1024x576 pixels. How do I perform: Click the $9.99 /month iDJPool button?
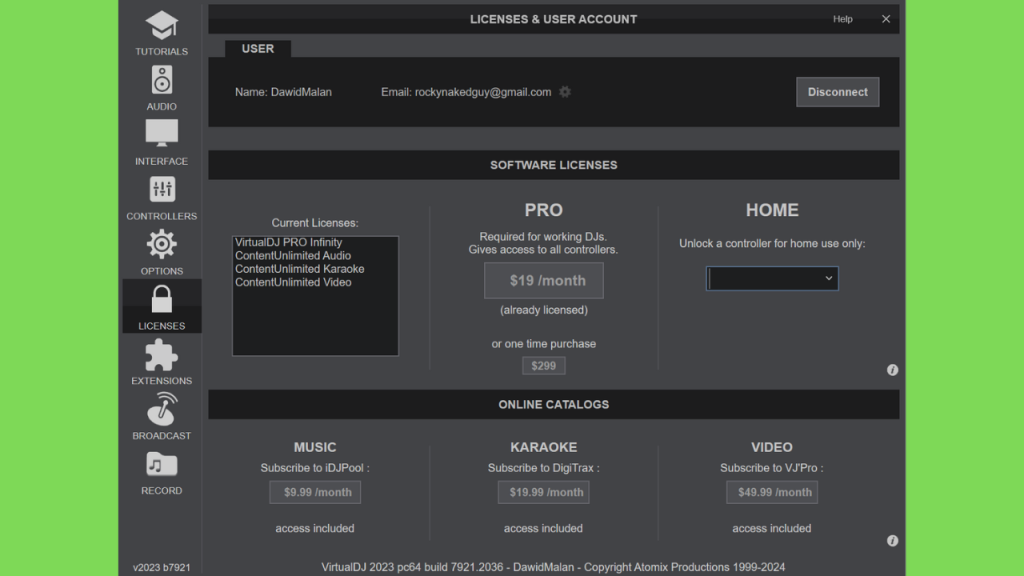(x=315, y=492)
